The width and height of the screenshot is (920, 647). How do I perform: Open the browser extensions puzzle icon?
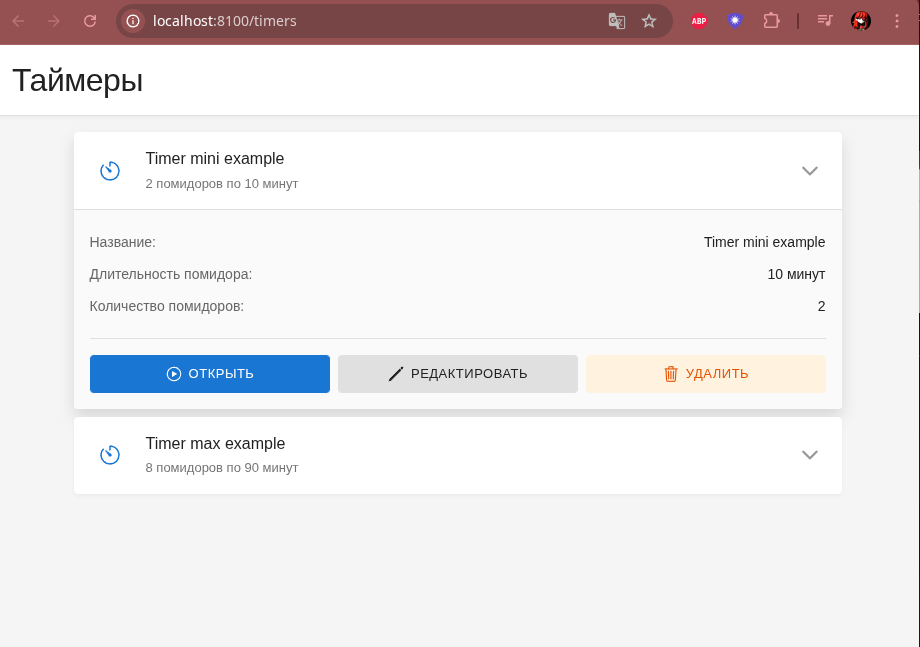pyautogui.click(x=771, y=21)
